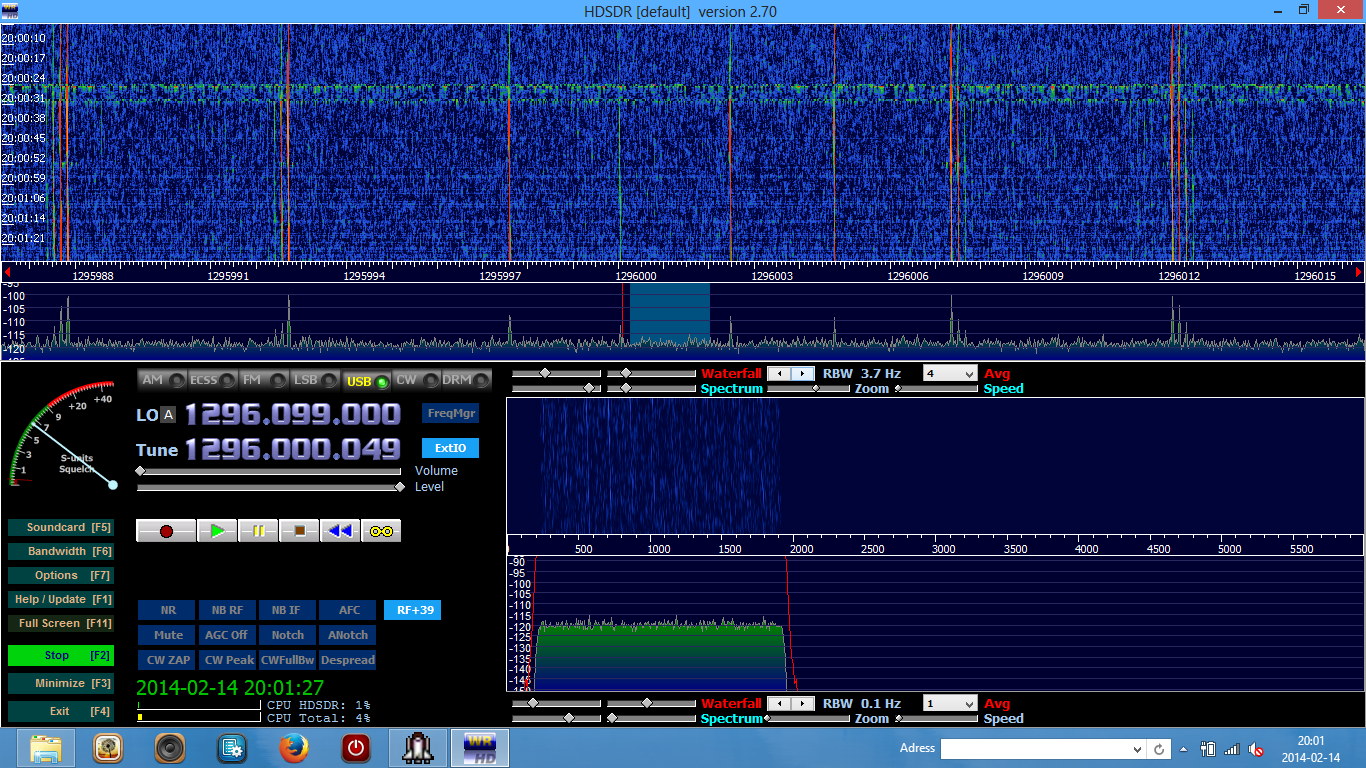Toggle CW ZAP function
This screenshot has height=768, width=1366.
tap(167, 660)
